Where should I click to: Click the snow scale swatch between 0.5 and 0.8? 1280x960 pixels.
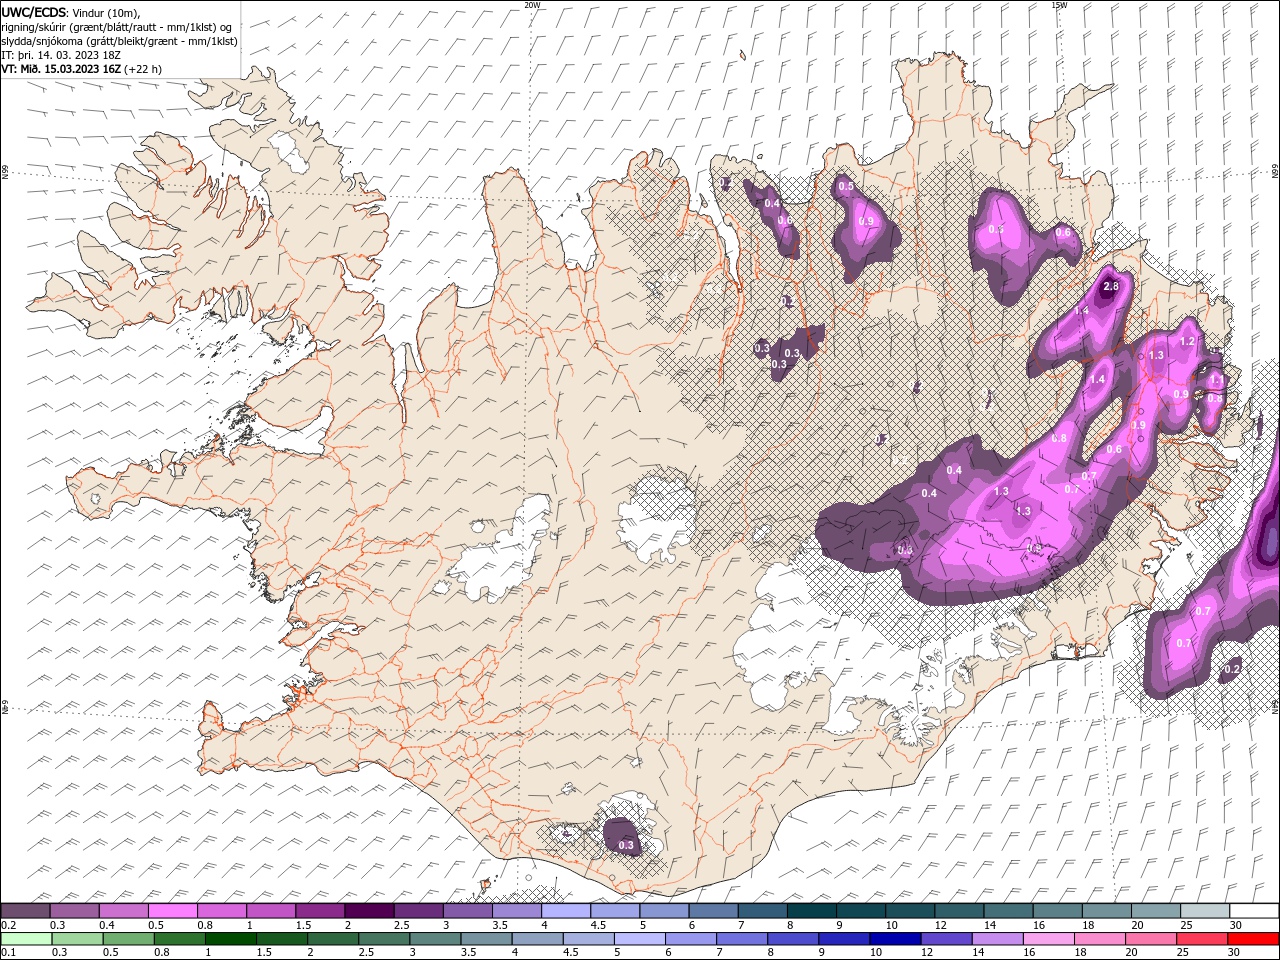point(172,911)
